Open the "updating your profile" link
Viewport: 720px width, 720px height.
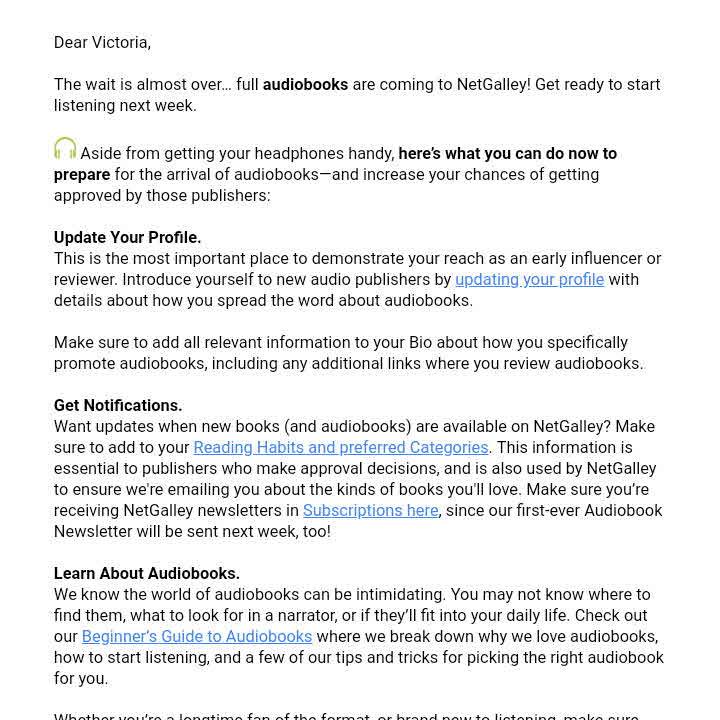[529, 279]
